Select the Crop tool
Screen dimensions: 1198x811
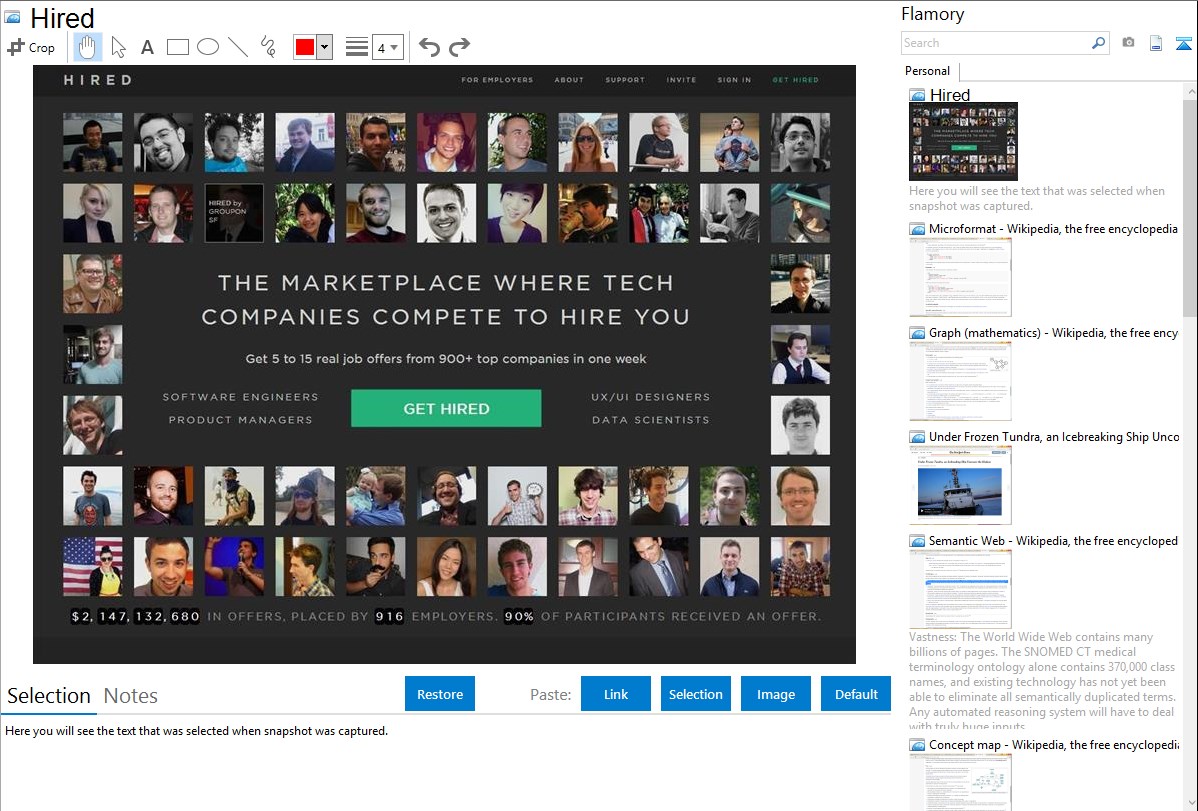[31, 47]
